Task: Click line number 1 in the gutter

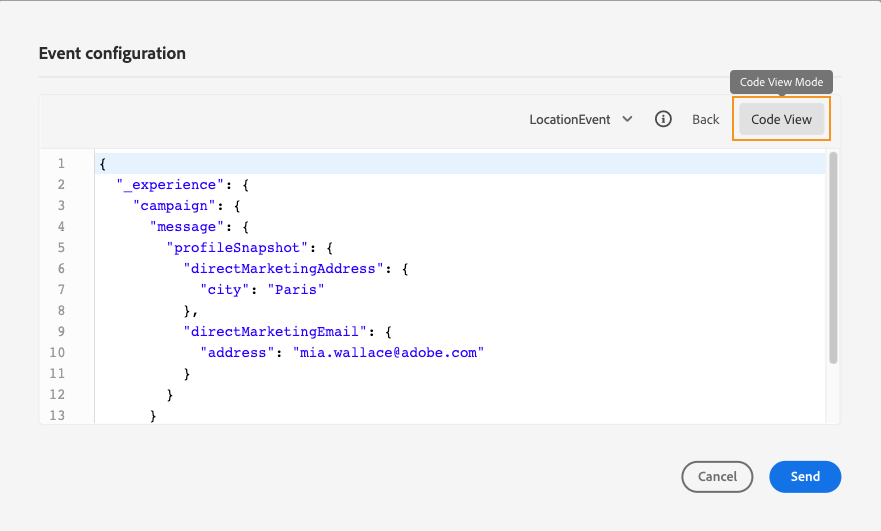Action: [x=61, y=164]
